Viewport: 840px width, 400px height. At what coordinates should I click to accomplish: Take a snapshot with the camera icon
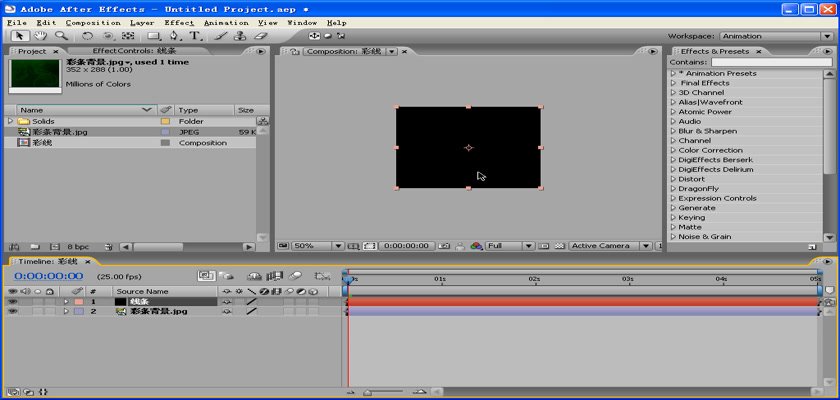(444, 246)
